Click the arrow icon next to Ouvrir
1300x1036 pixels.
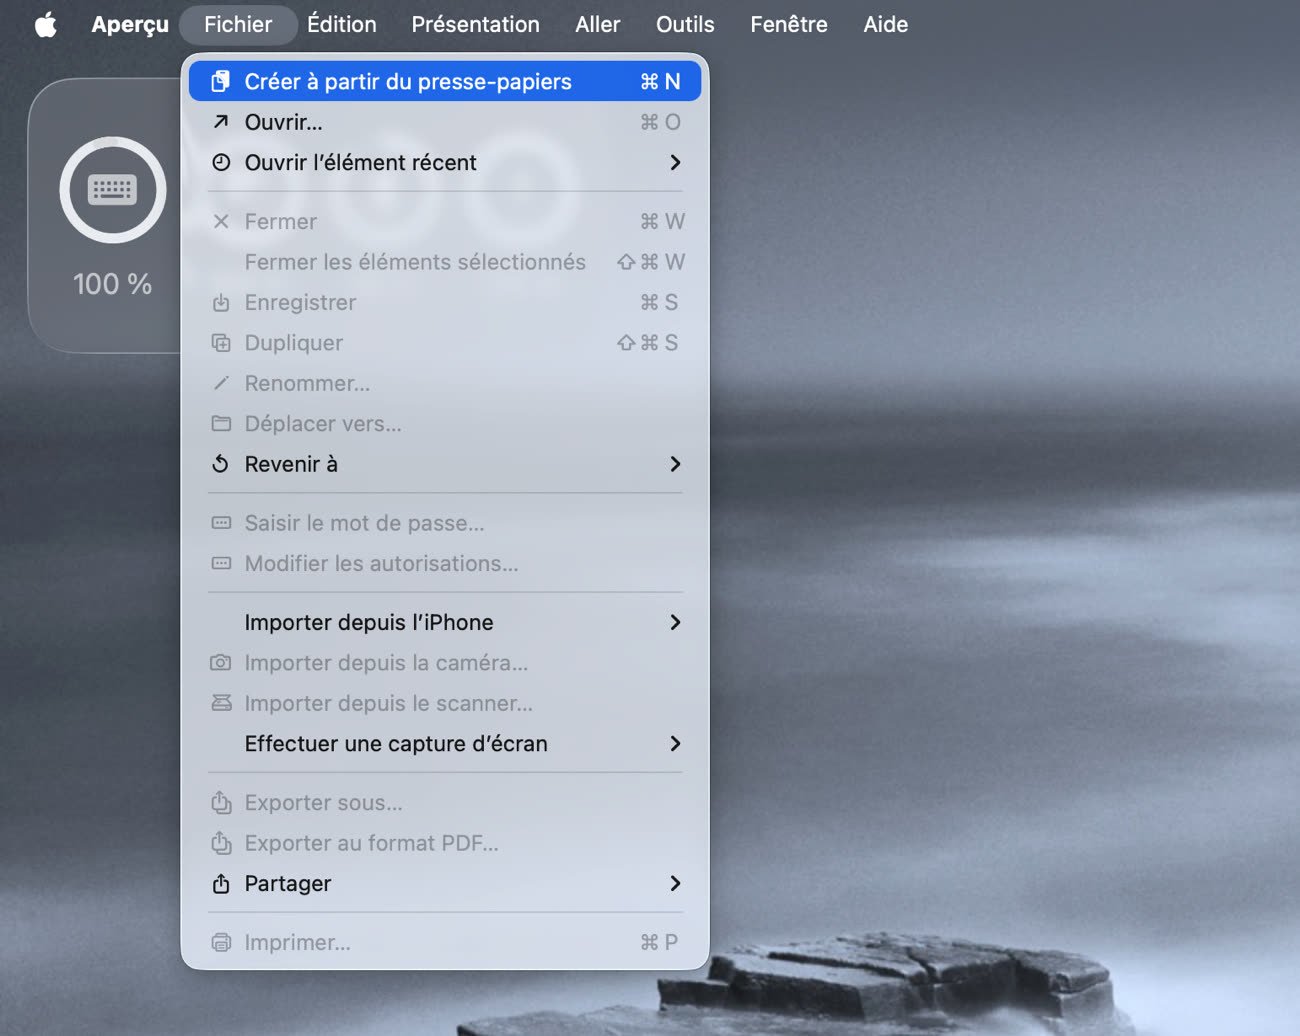click(x=221, y=122)
